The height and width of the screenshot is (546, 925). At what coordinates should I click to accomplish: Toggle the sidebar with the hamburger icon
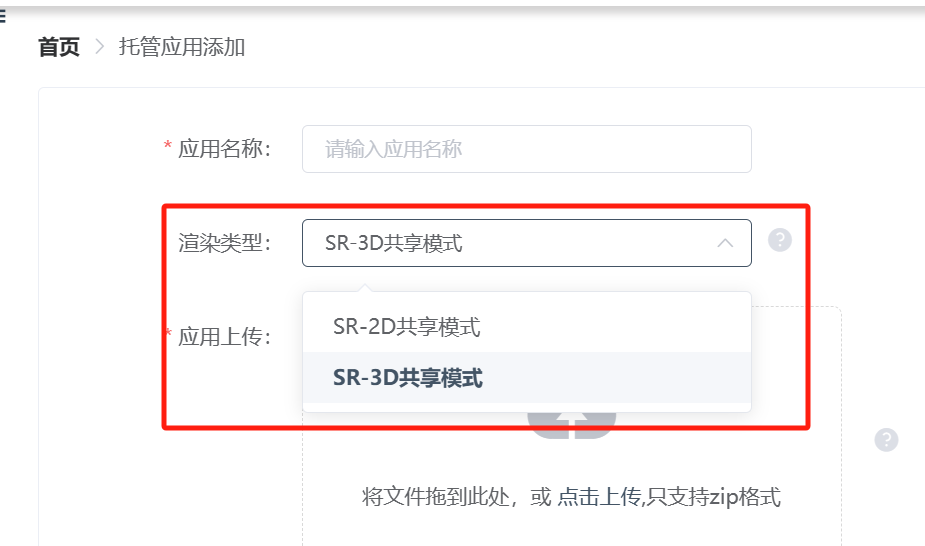[2, 17]
